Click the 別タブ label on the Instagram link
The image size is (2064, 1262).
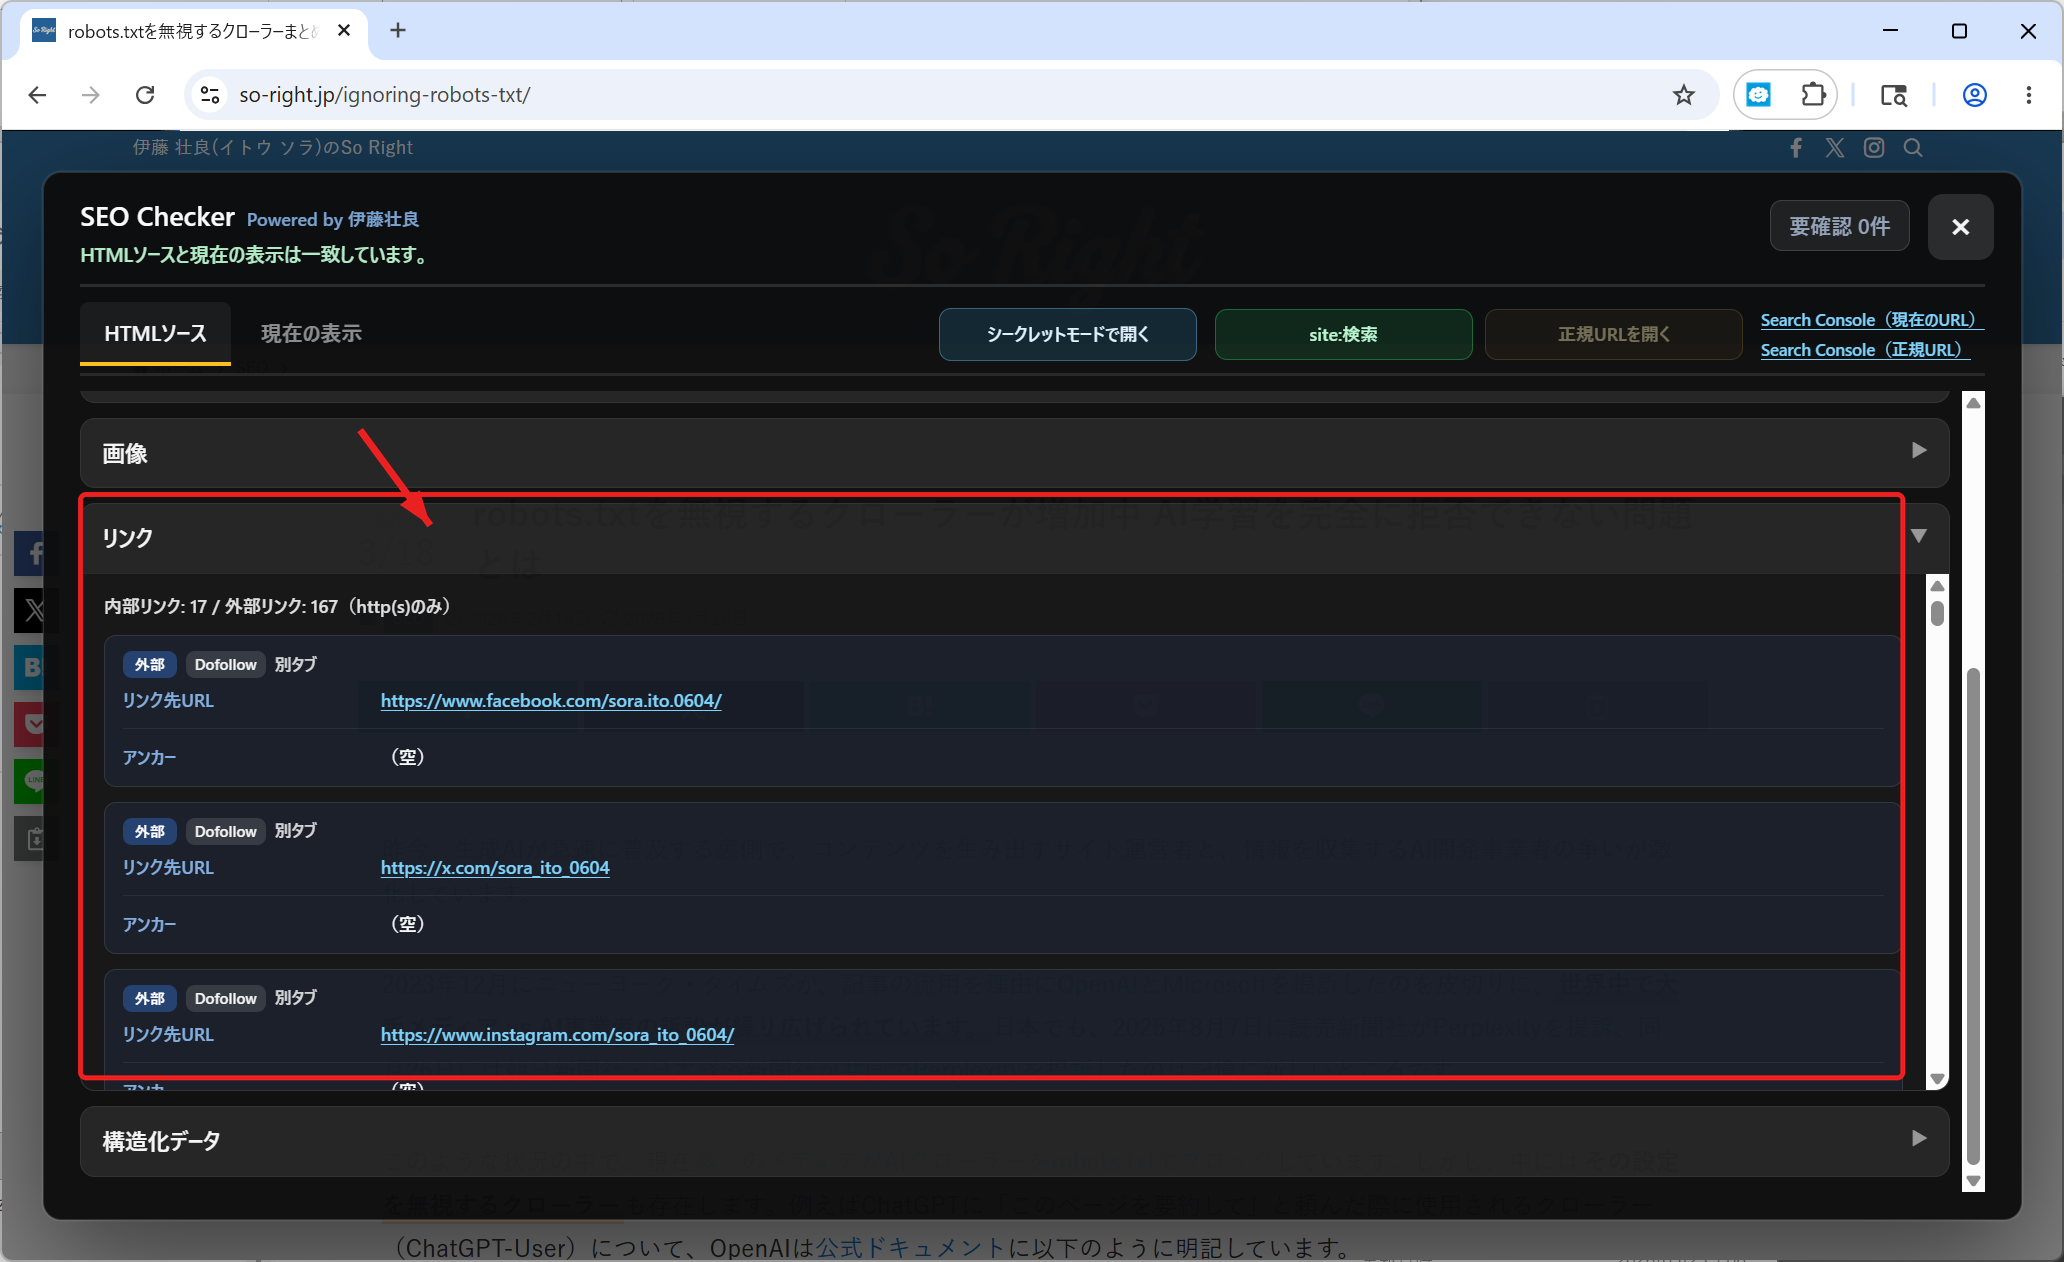pyautogui.click(x=296, y=998)
